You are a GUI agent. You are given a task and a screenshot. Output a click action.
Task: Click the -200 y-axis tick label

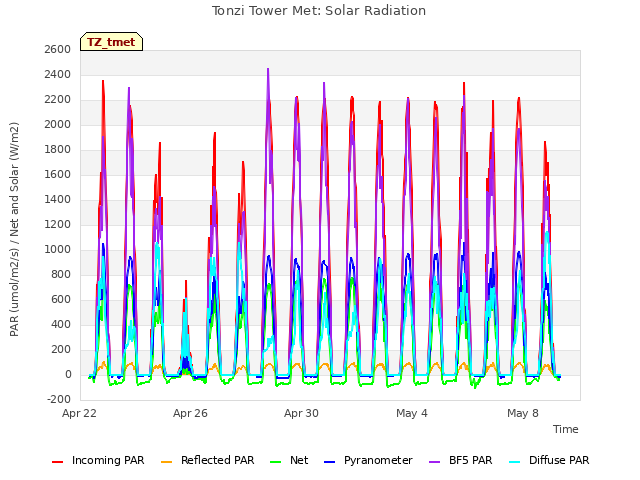tap(59, 399)
